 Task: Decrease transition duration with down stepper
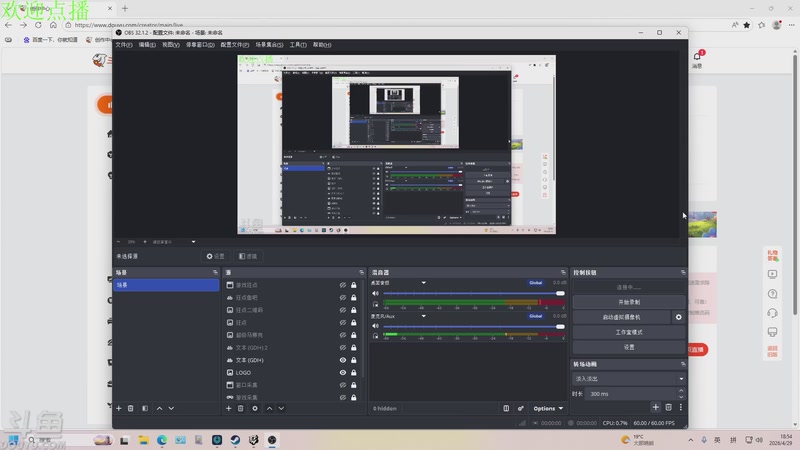tap(681, 397)
